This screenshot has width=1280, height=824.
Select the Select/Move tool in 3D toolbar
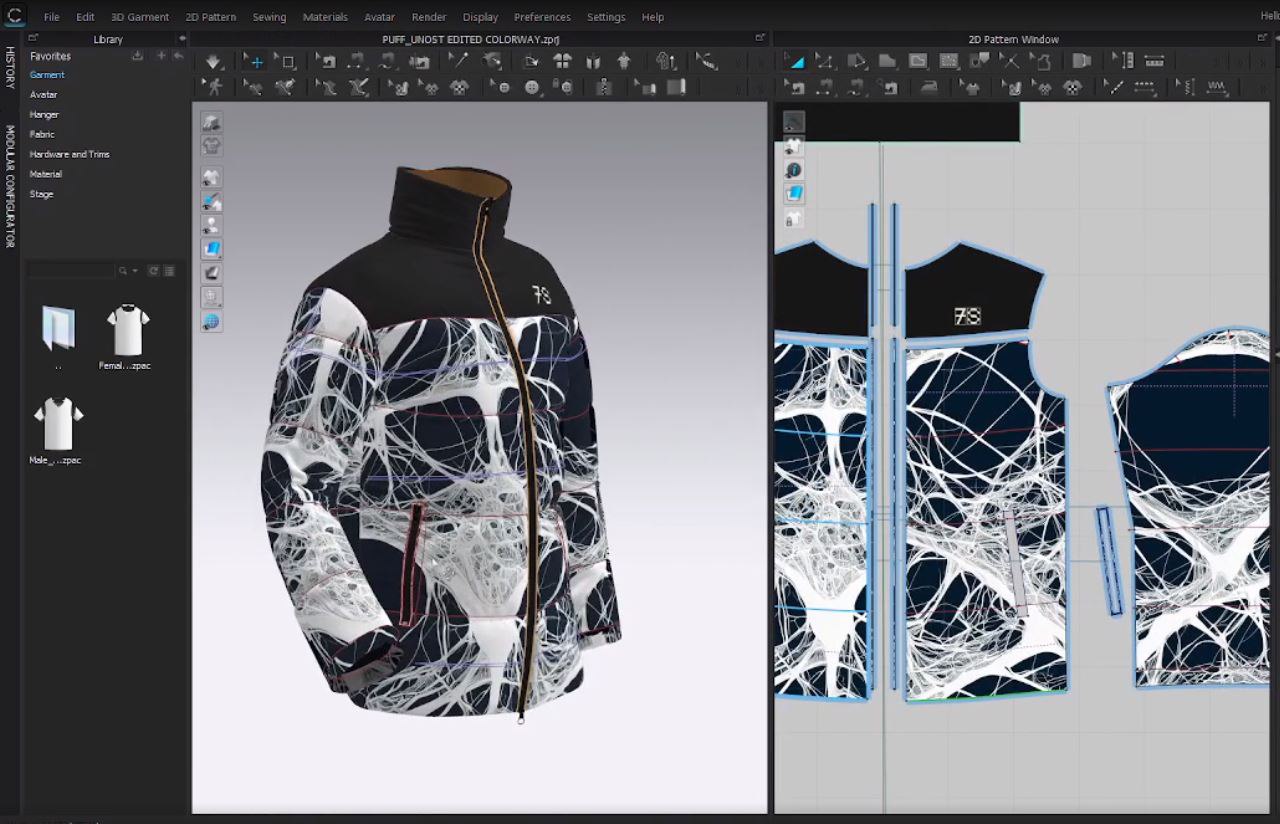[x=256, y=62]
